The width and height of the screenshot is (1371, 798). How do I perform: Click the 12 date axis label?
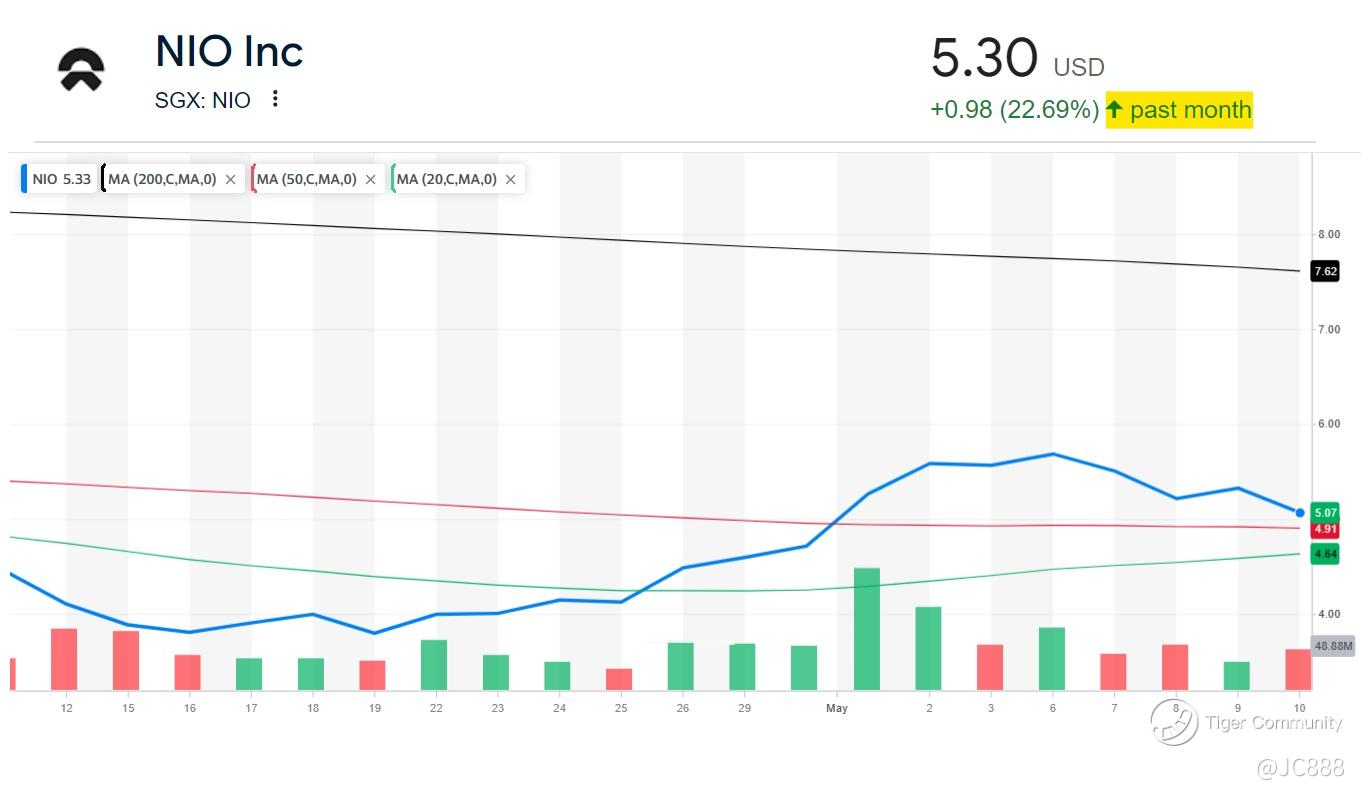(x=66, y=708)
